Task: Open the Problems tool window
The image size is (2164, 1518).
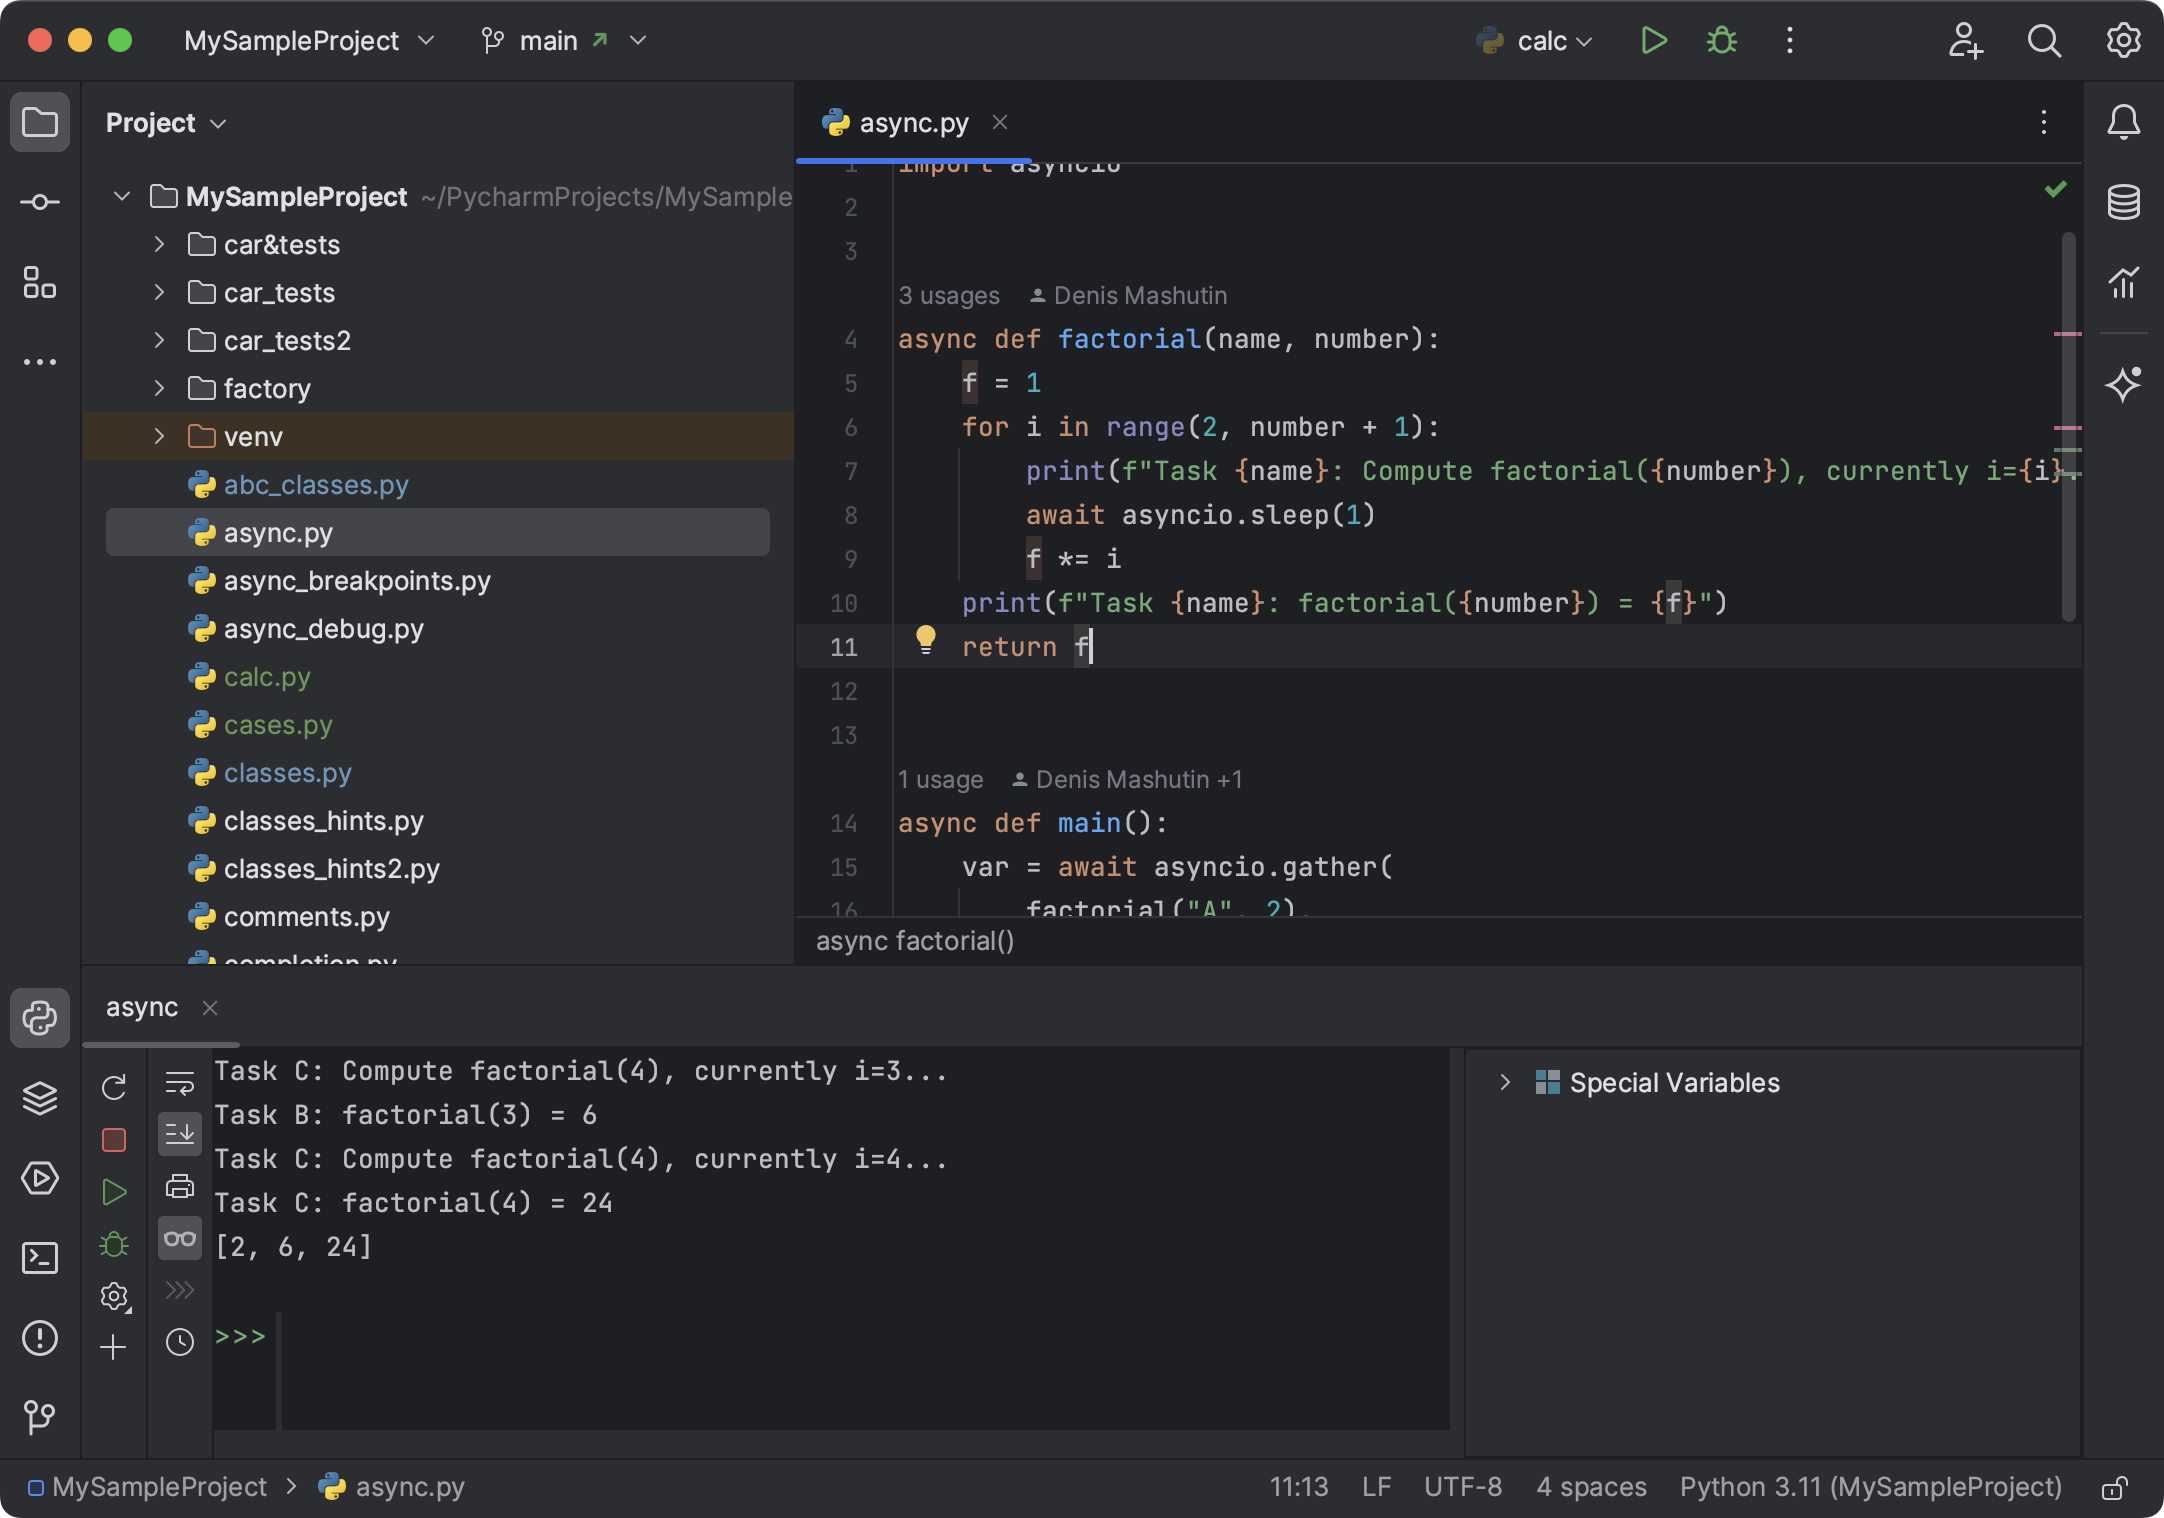Action: click(40, 1339)
